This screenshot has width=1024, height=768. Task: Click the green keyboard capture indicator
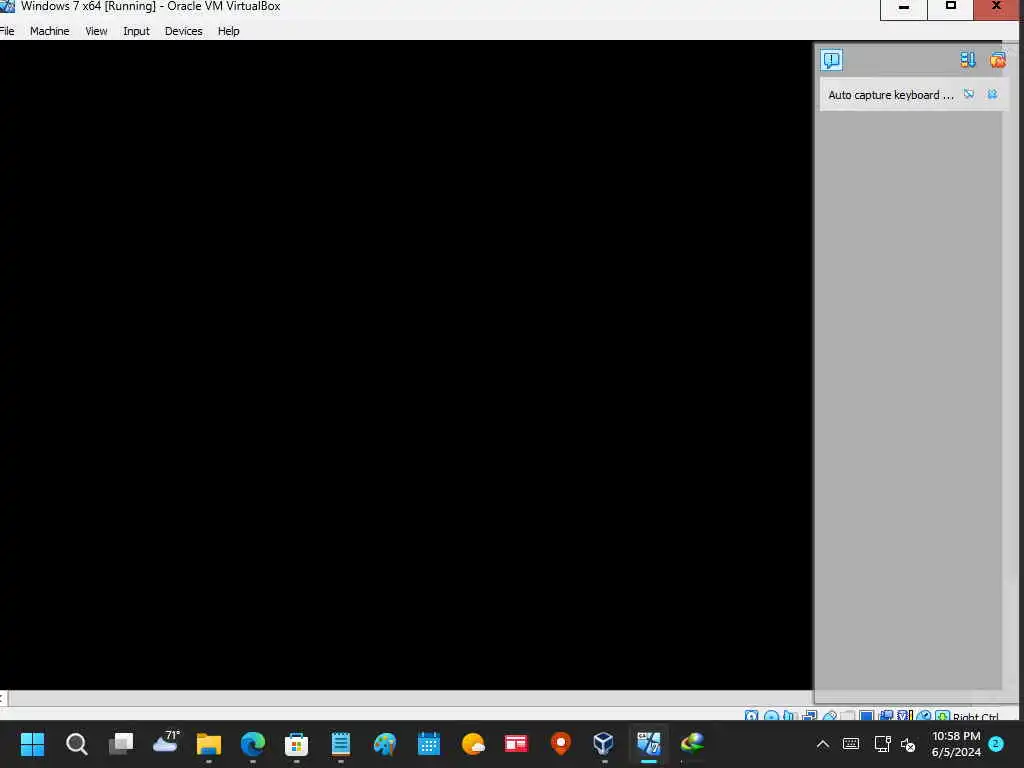pyautogui.click(x=942, y=716)
